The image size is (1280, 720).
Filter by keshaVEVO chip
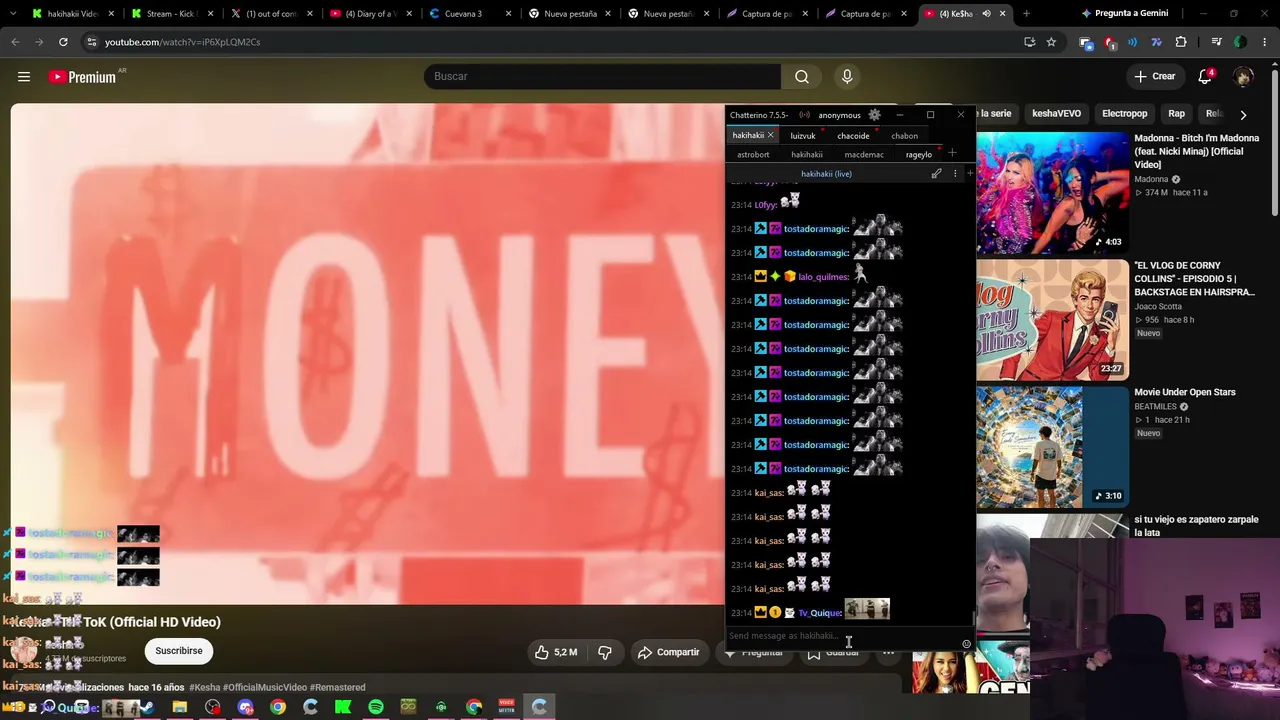pos(1056,114)
